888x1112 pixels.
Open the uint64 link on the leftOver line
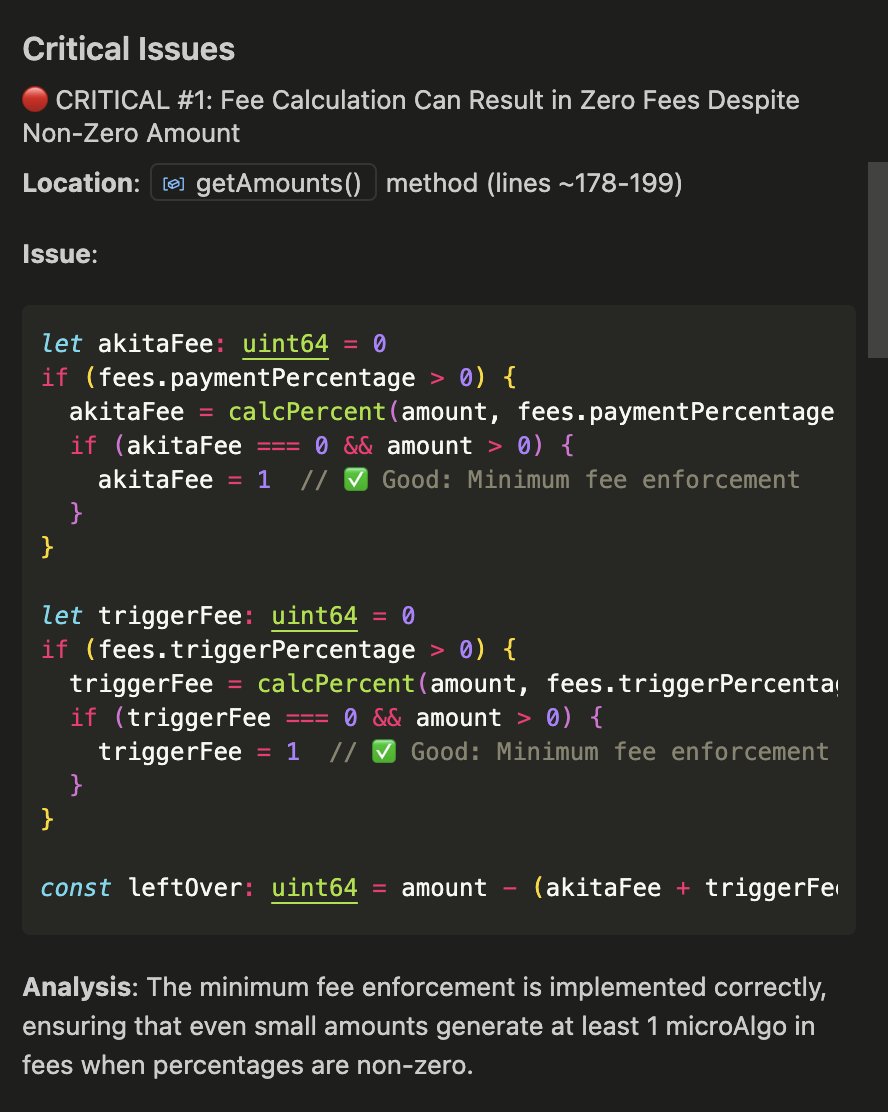(314, 887)
